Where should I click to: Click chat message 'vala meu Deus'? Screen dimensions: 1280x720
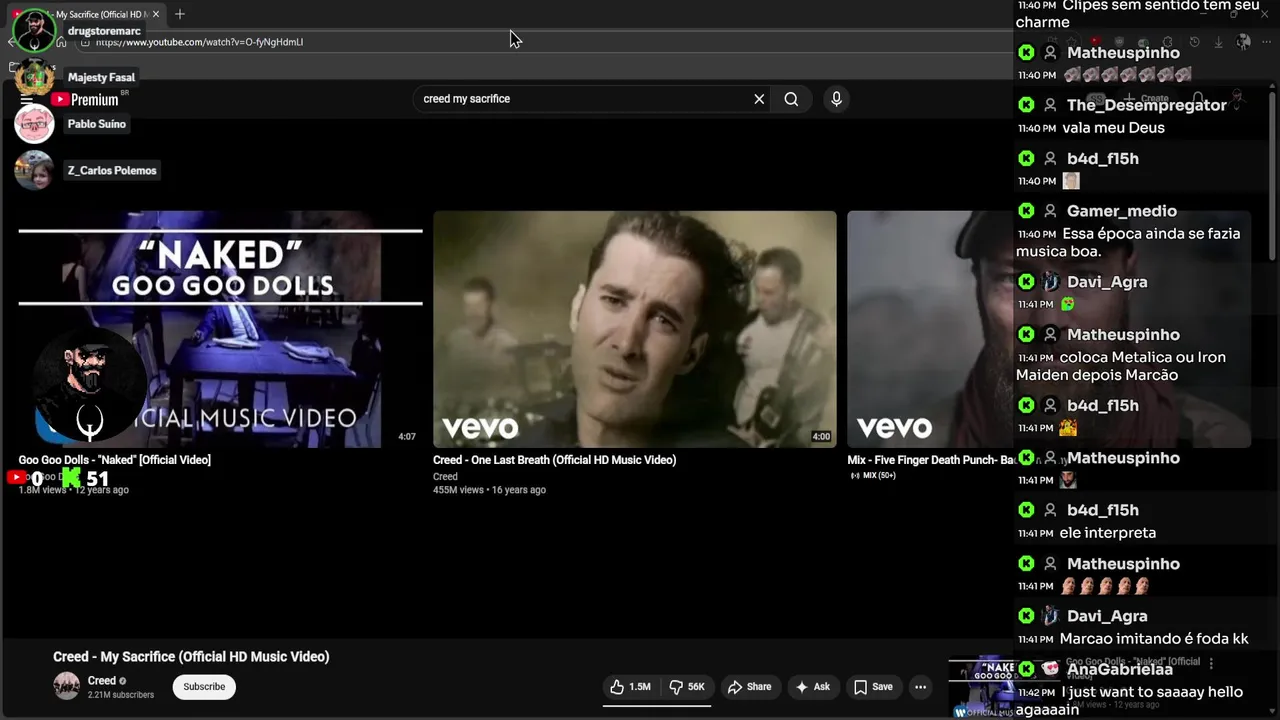(x=1114, y=128)
